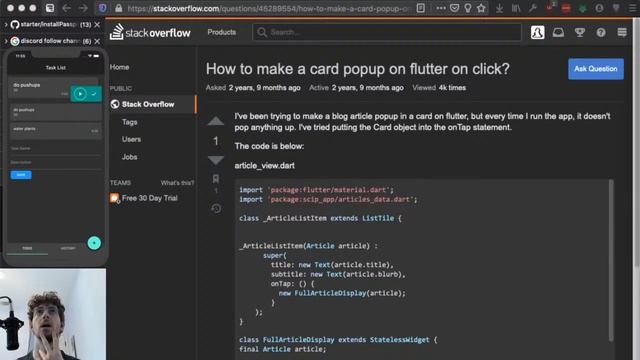
Task: Click the vote count number 1
Action: click(x=216, y=141)
